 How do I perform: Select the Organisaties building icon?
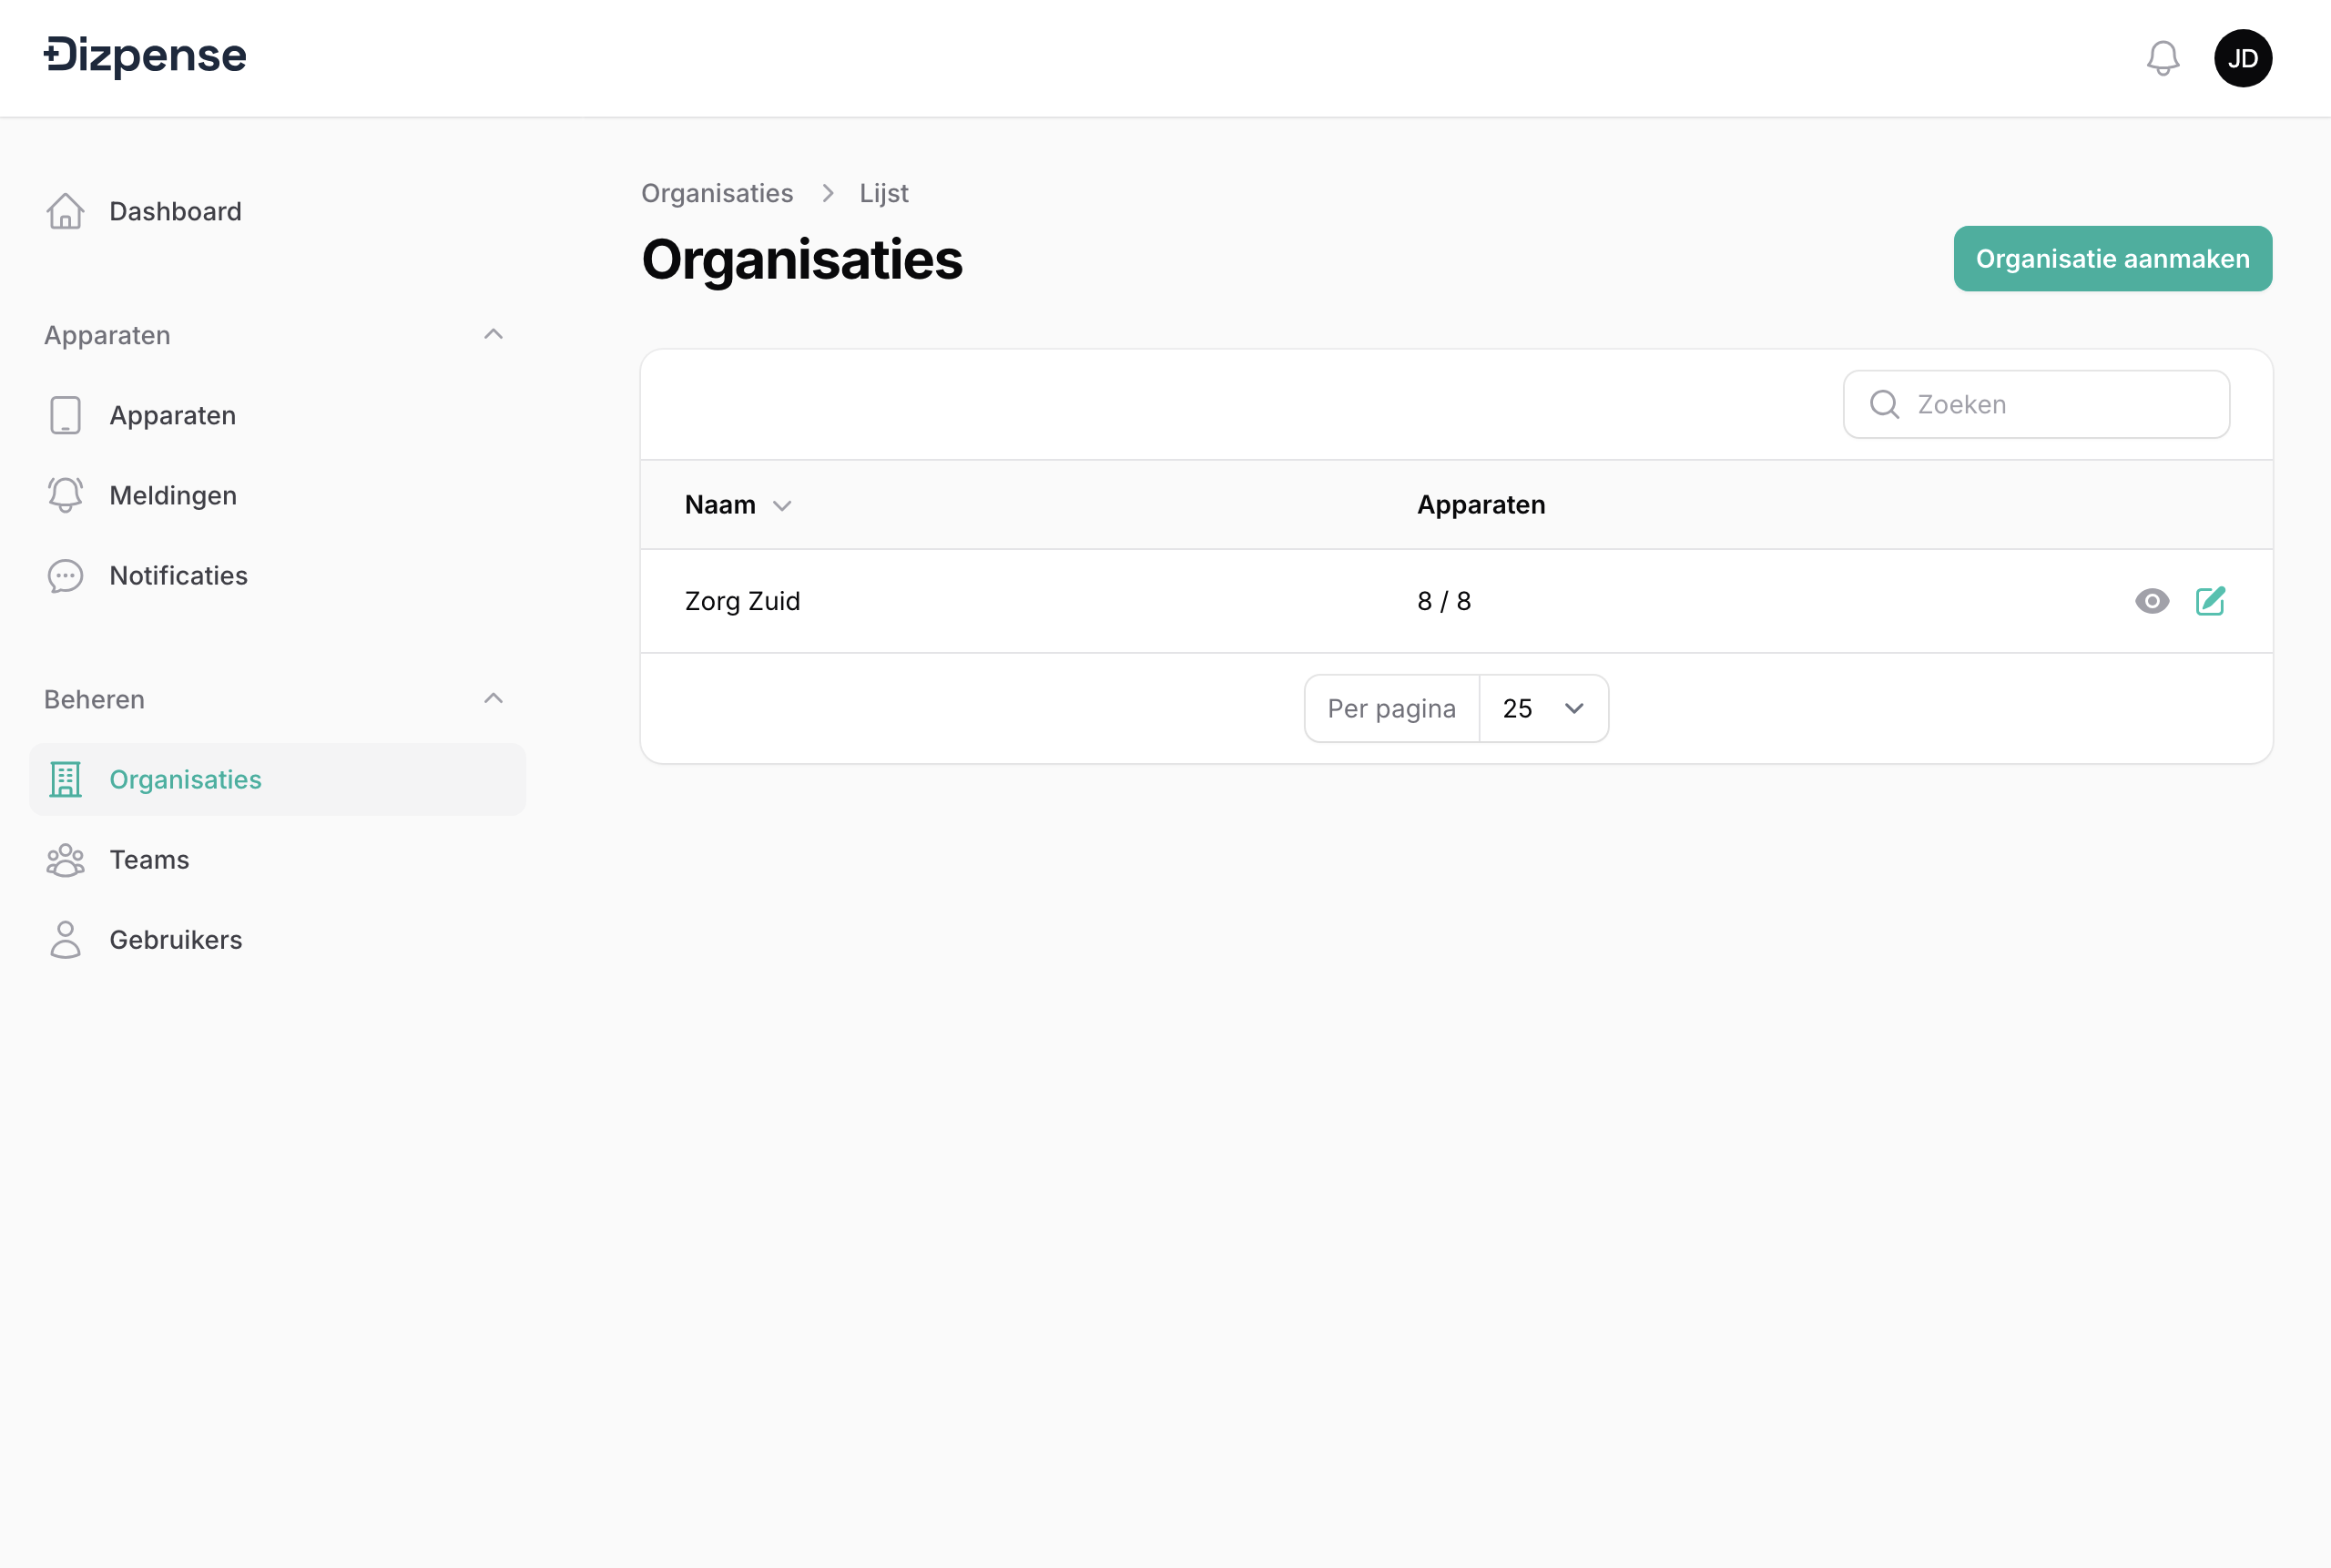(65, 779)
